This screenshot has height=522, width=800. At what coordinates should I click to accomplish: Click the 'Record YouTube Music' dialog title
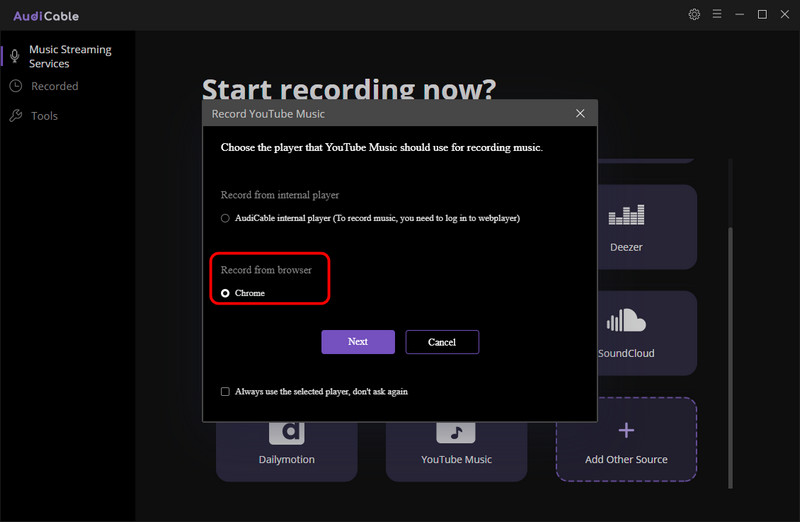(268, 114)
